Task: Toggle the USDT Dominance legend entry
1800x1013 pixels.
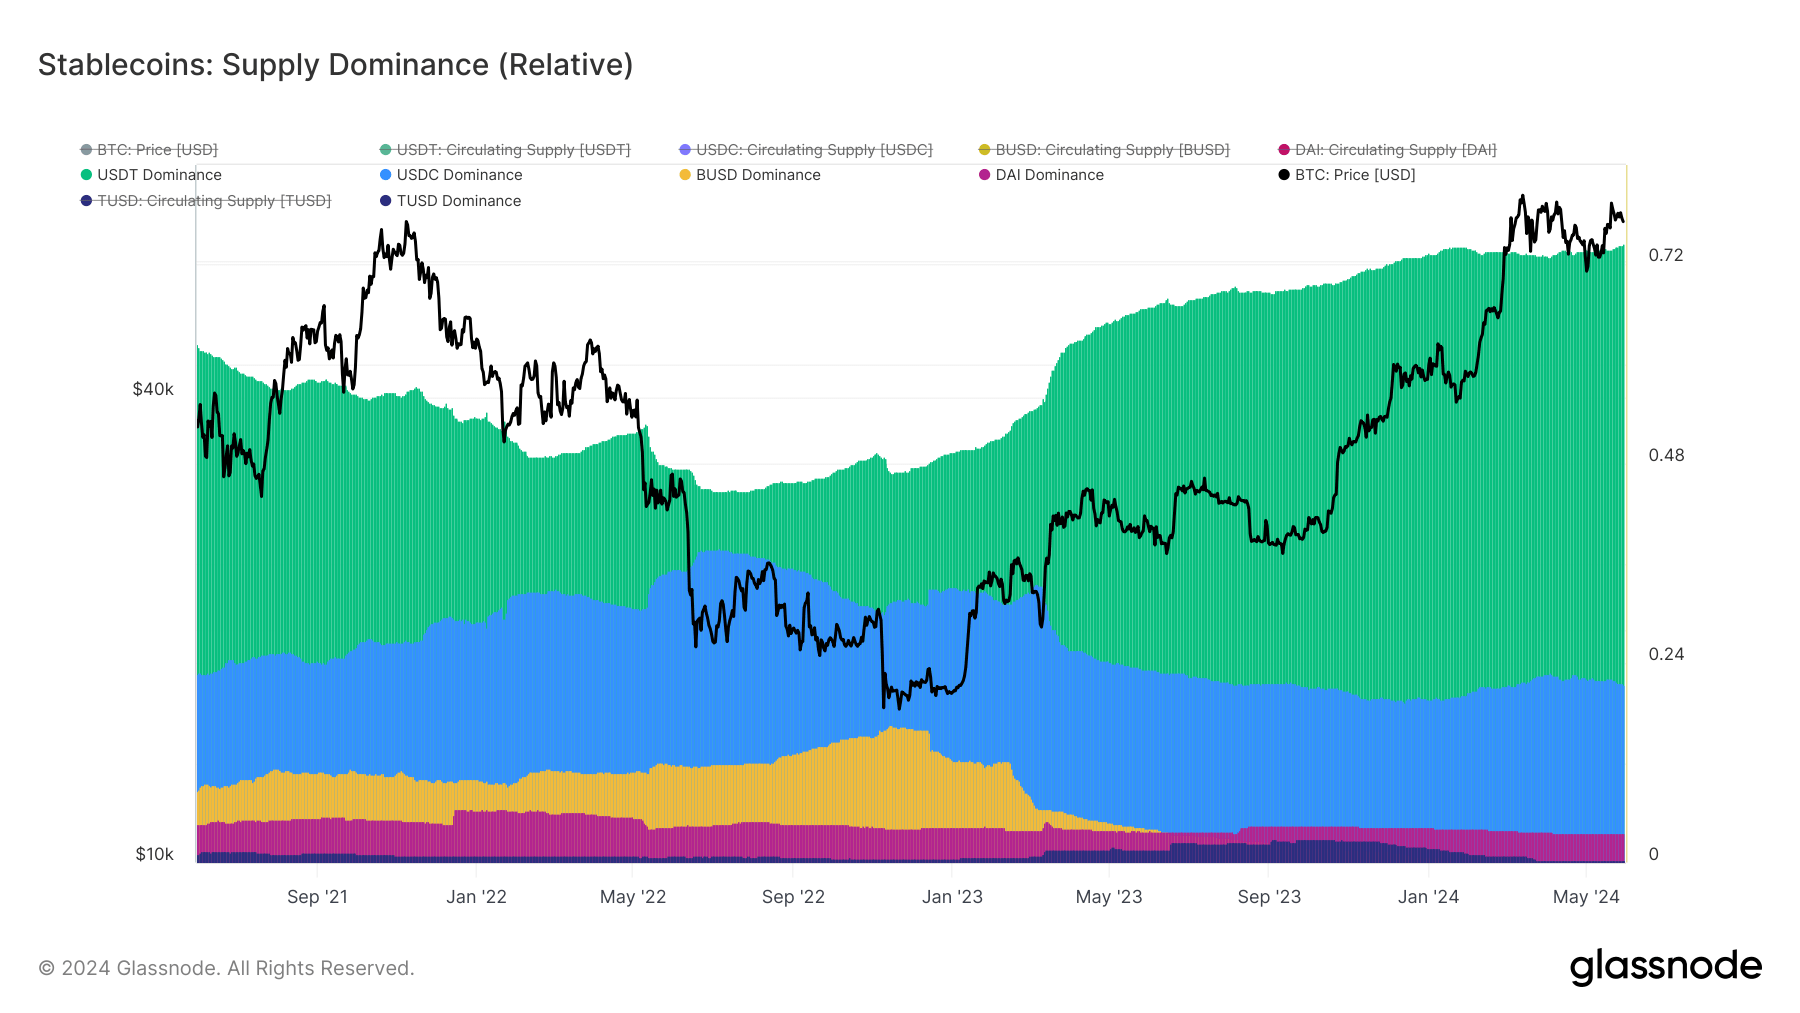Action: (x=158, y=175)
